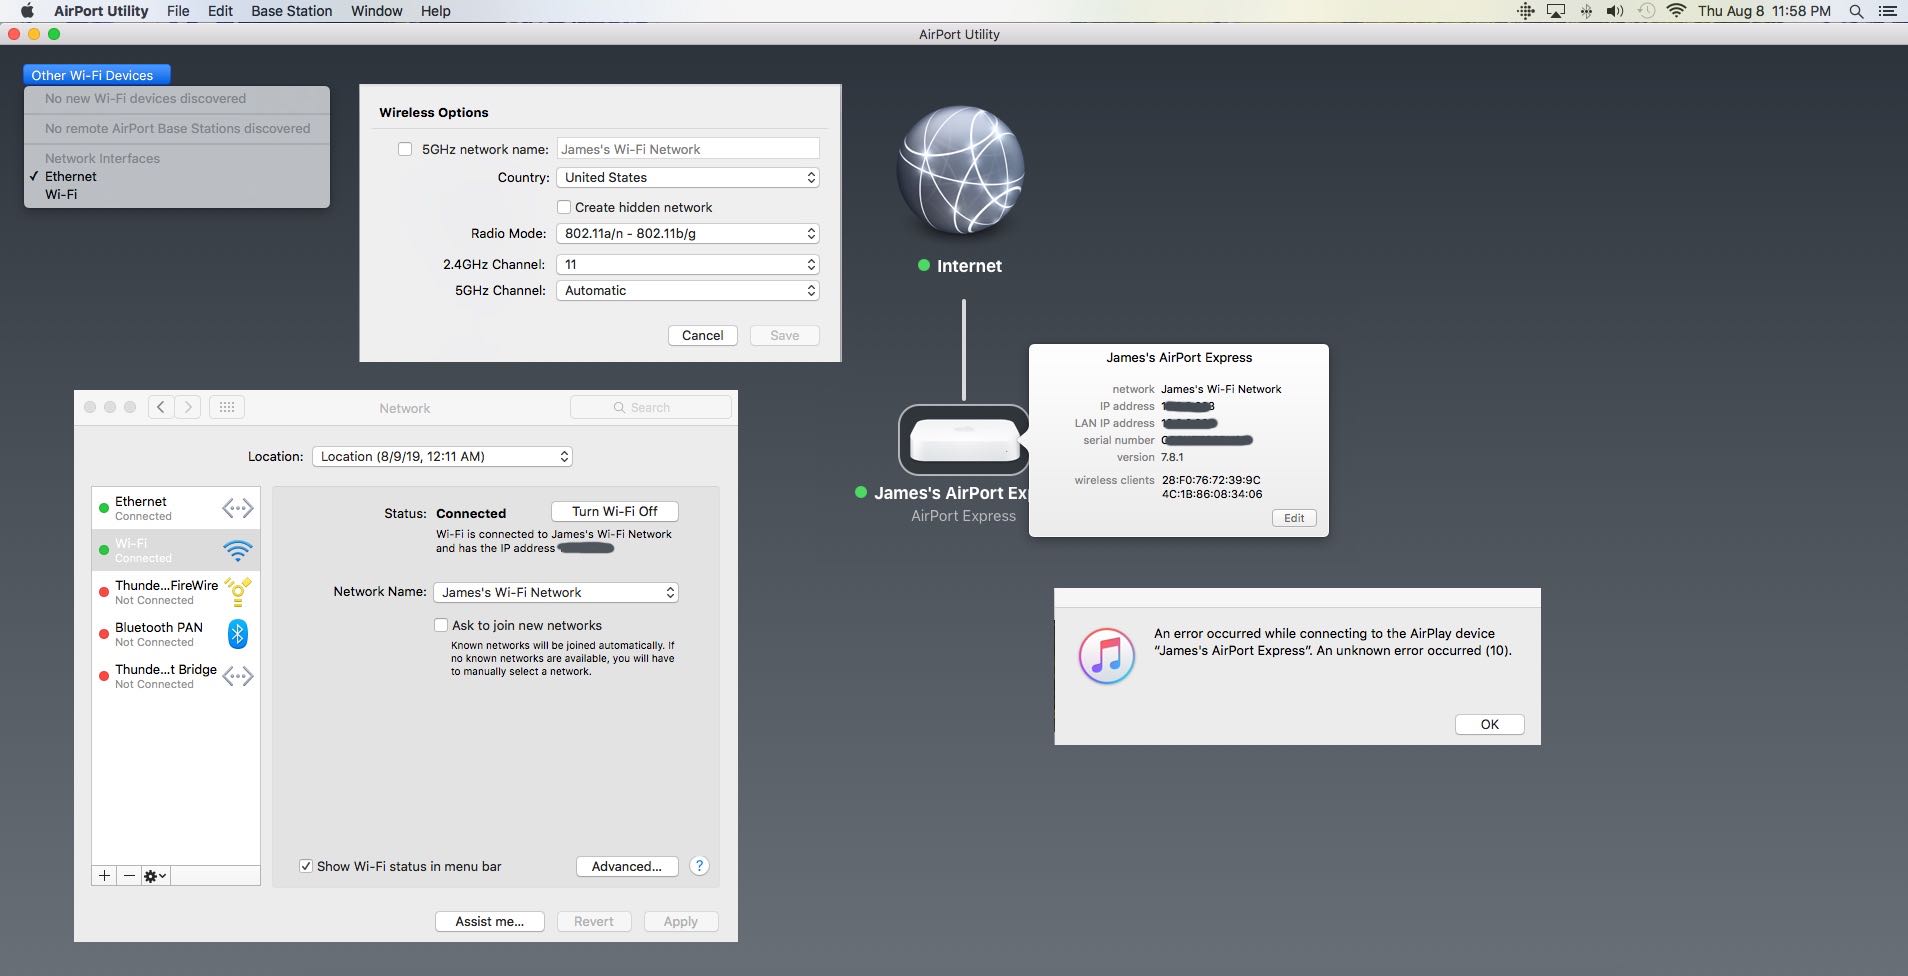Image resolution: width=1908 pixels, height=976 pixels.
Task: Open the Network Name dropdown
Action: tap(556, 592)
